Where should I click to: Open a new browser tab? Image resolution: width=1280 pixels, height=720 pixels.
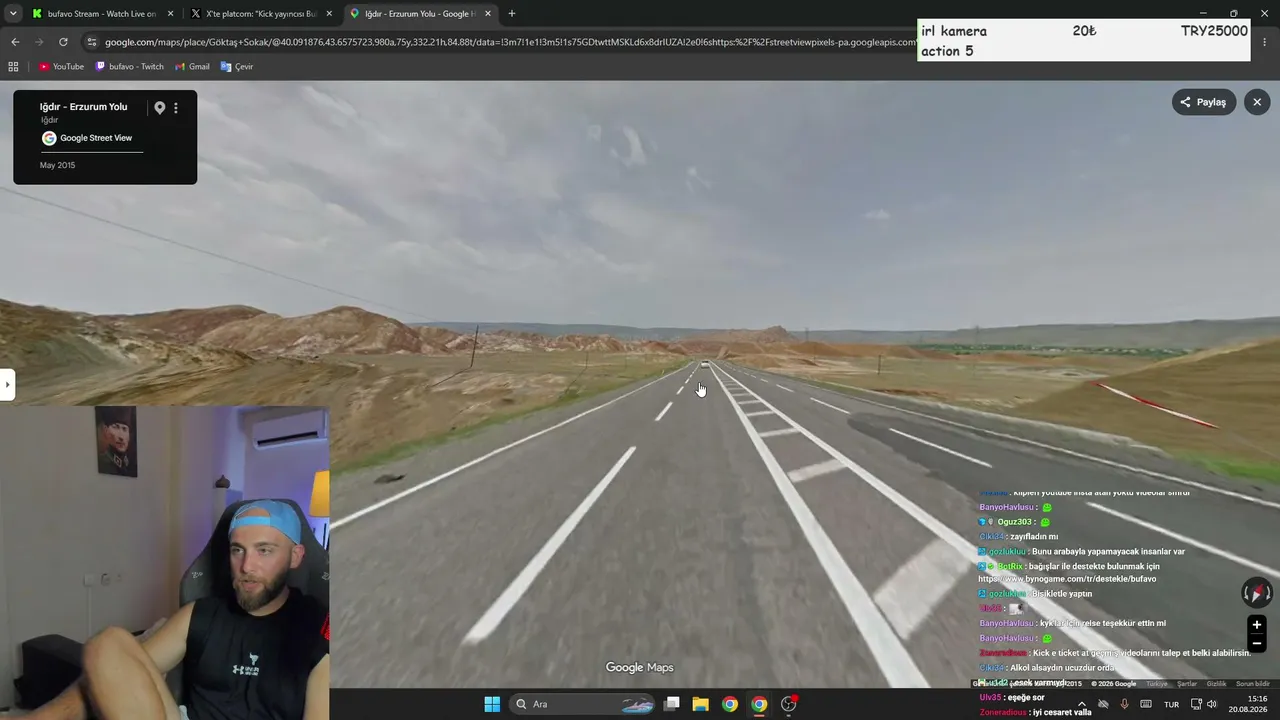point(512,14)
